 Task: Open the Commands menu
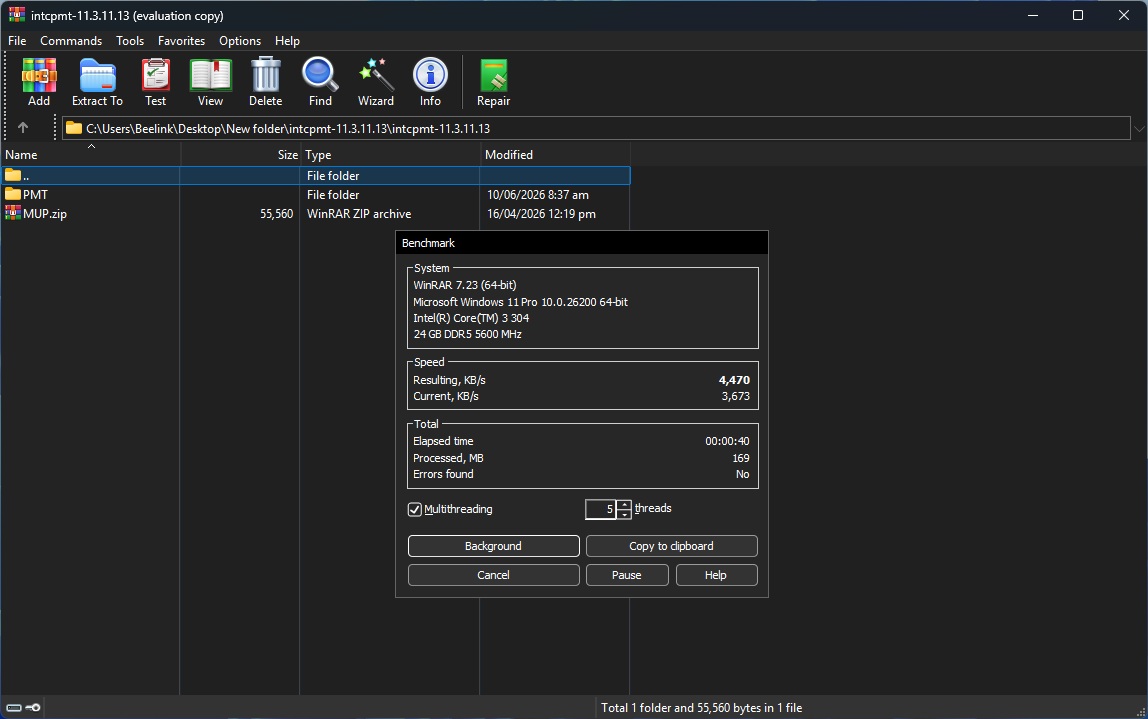(71, 40)
